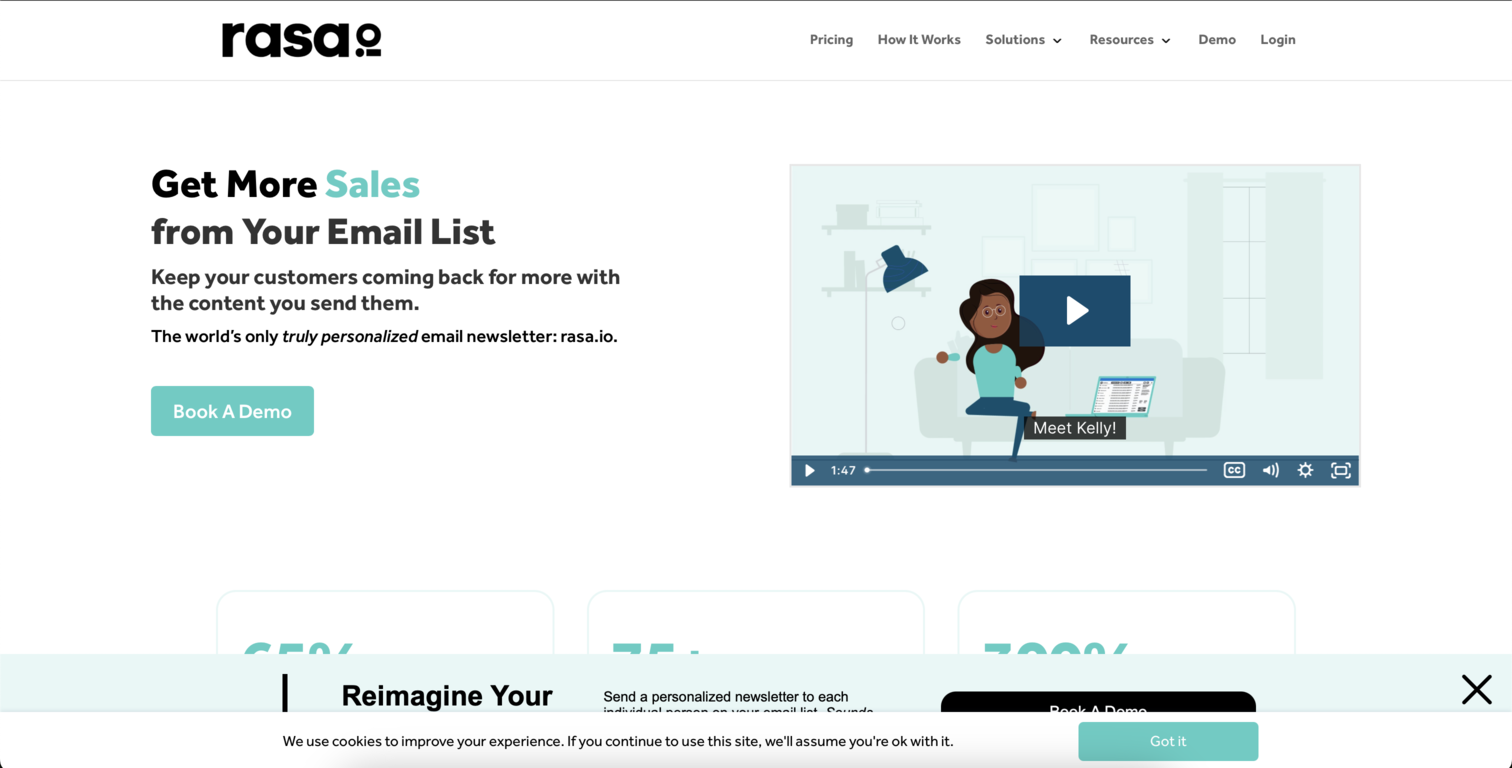Expand the Resources dropdown menu

click(x=1130, y=40)
